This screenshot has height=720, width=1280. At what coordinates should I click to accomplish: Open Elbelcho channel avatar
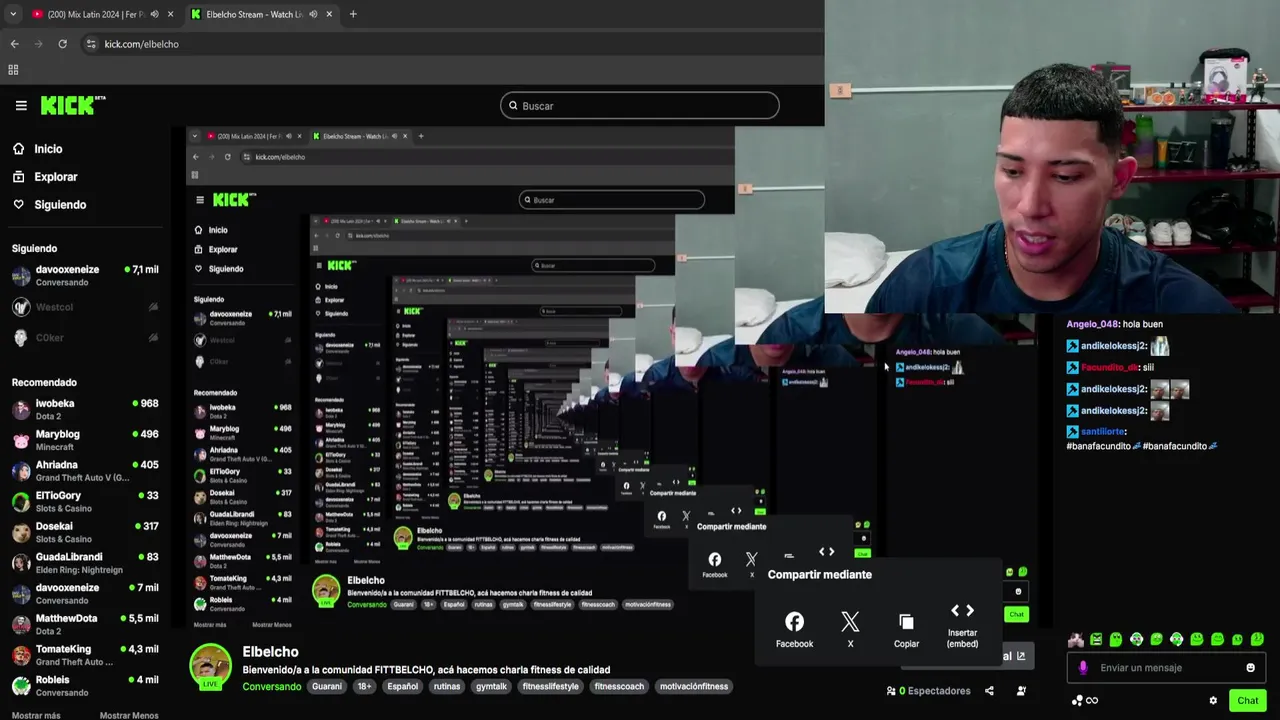(x=211, y=667)
